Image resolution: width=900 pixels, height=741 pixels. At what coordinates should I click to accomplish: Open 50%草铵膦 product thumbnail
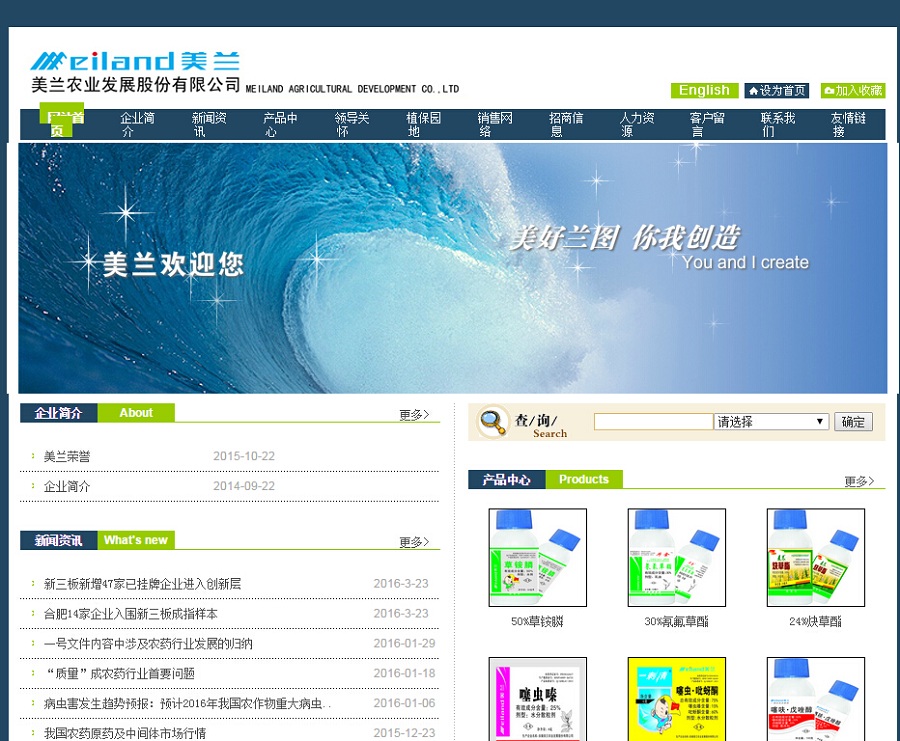(x=538, y=557)
